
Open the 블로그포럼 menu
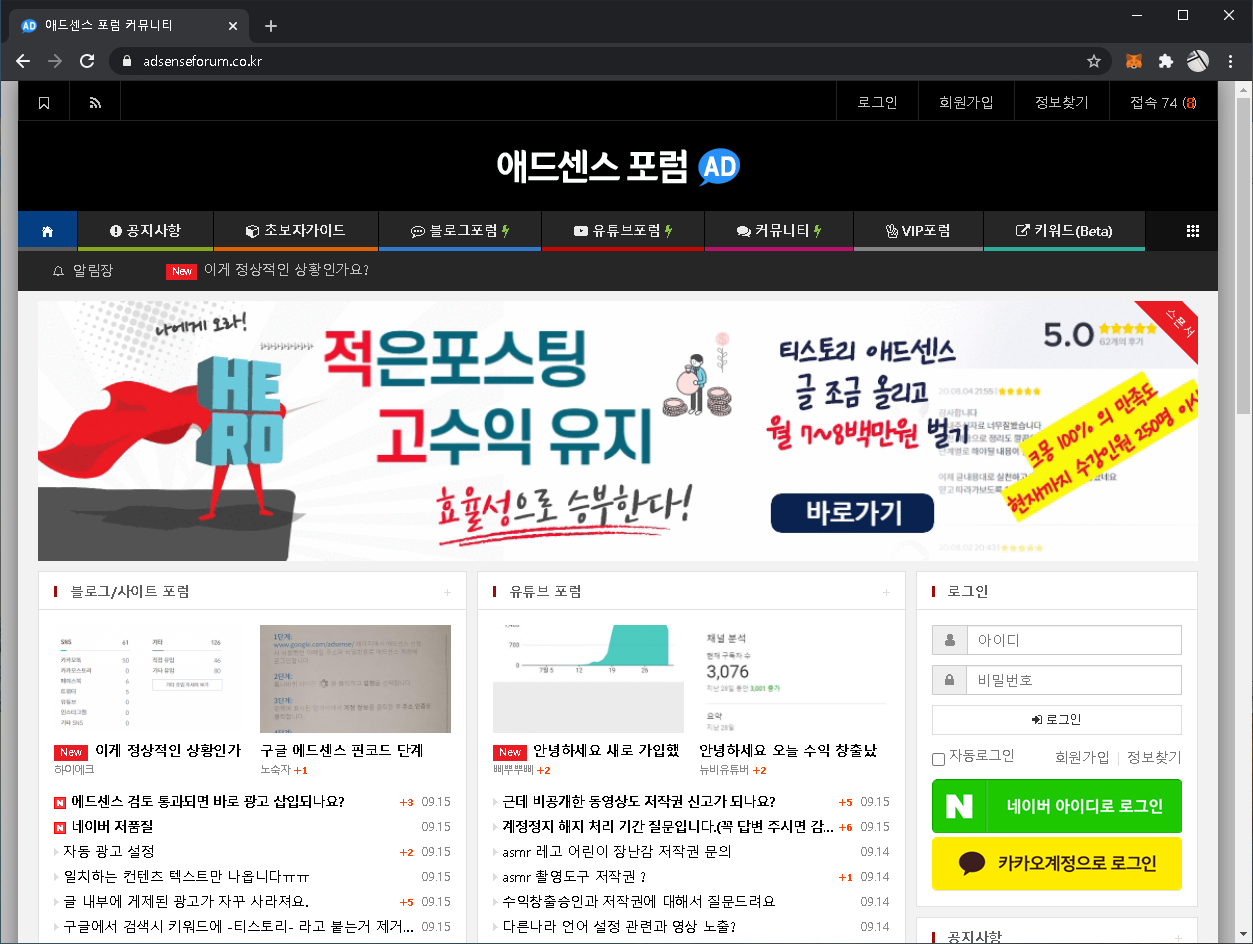pyautogui.click(x=460, y=231)
